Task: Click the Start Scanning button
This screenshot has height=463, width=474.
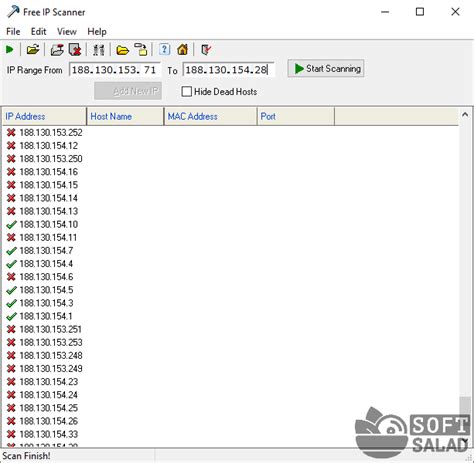Action: point(326,69)
